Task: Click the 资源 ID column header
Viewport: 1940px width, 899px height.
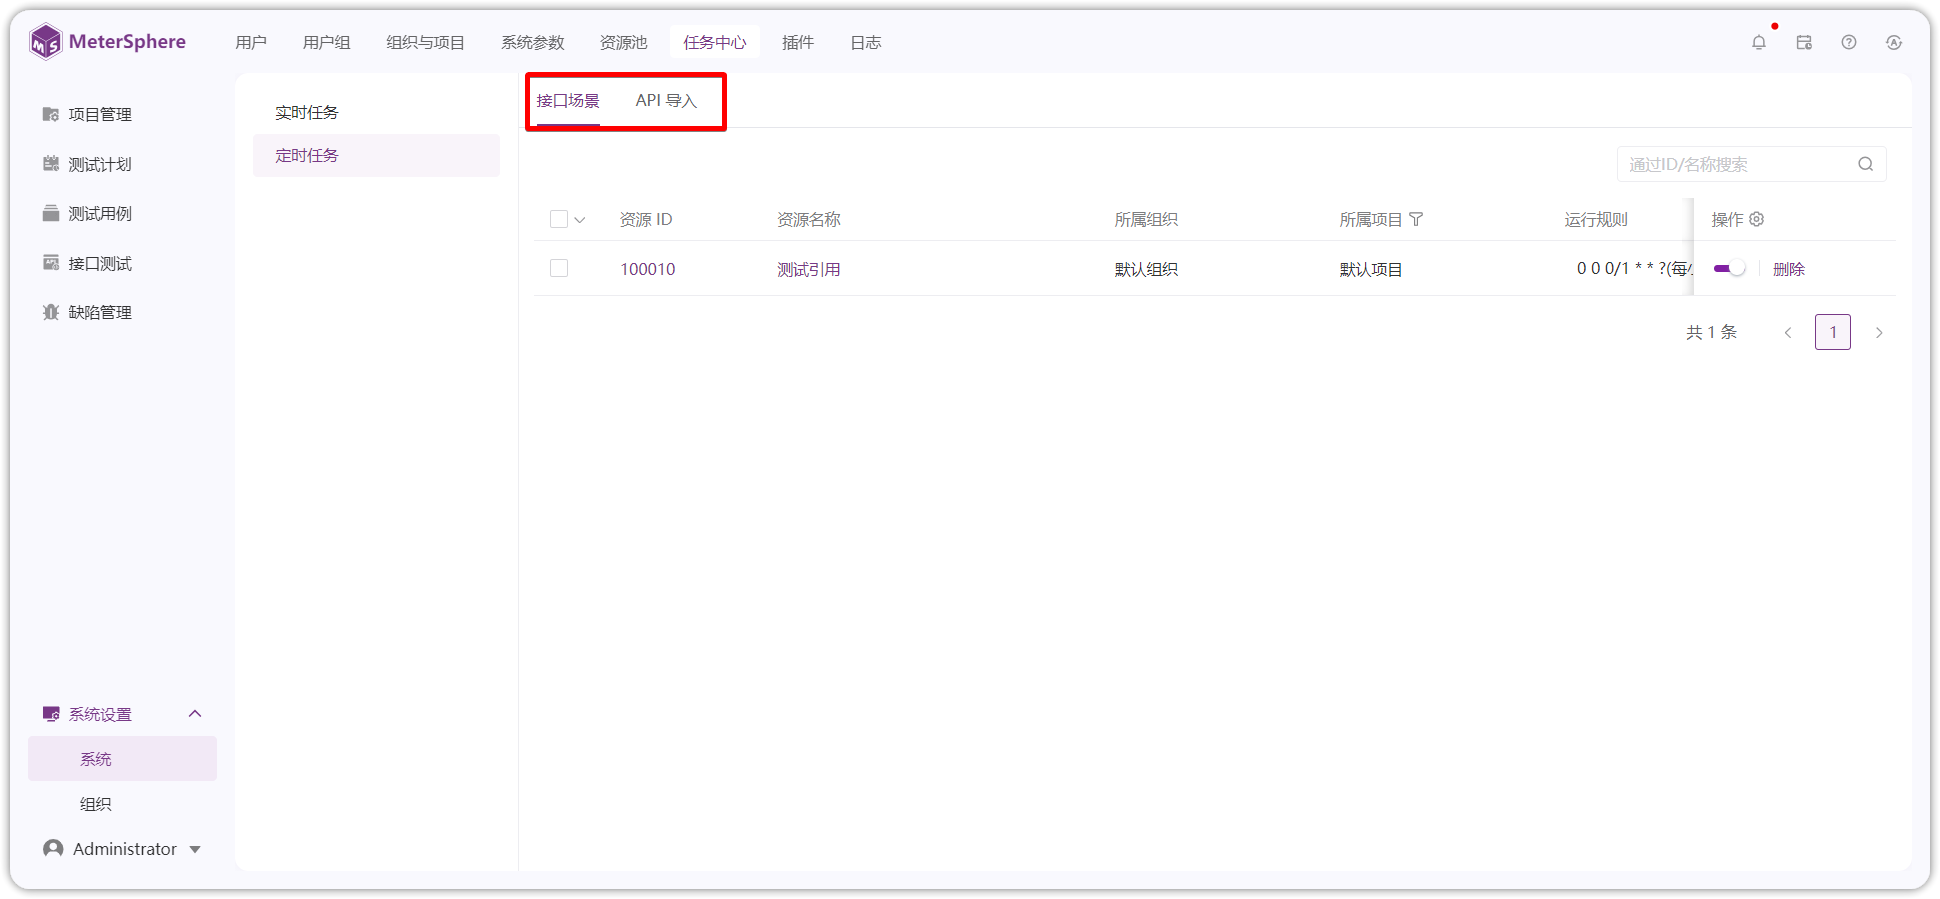Action: [x=646, y=219]
